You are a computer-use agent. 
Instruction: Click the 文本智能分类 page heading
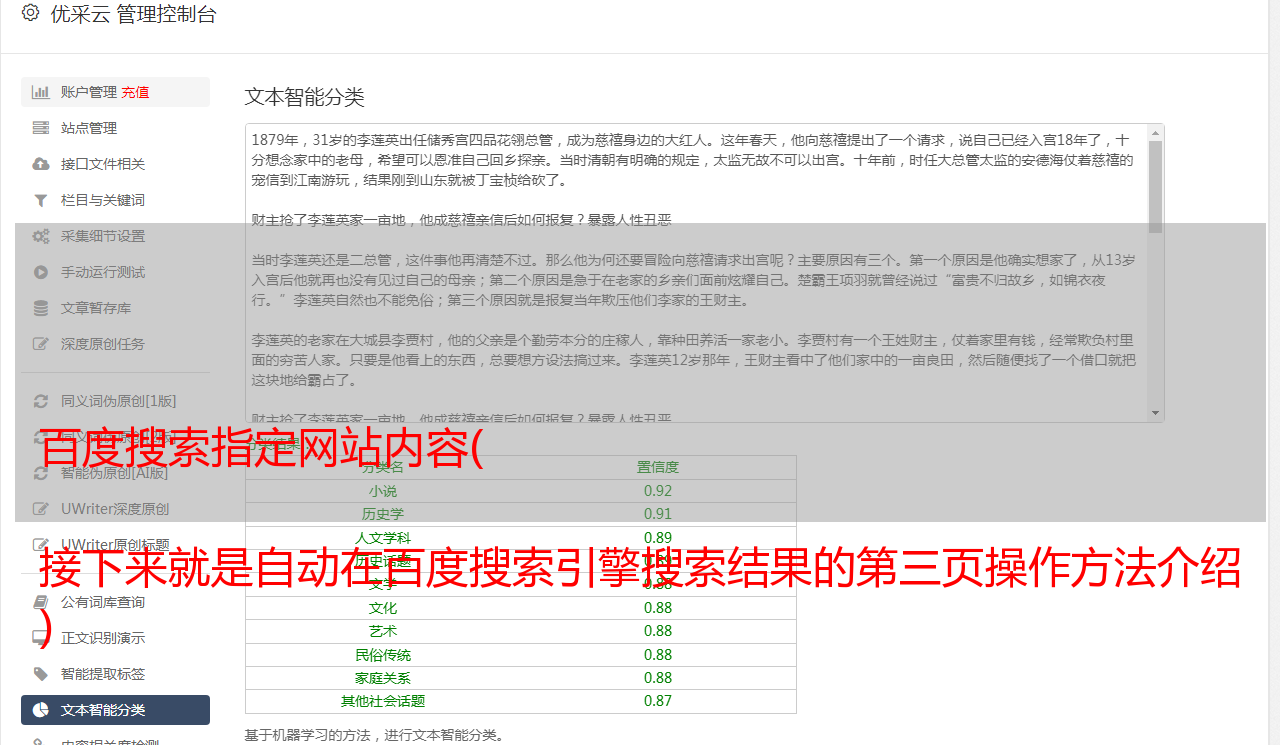[305, 97]
